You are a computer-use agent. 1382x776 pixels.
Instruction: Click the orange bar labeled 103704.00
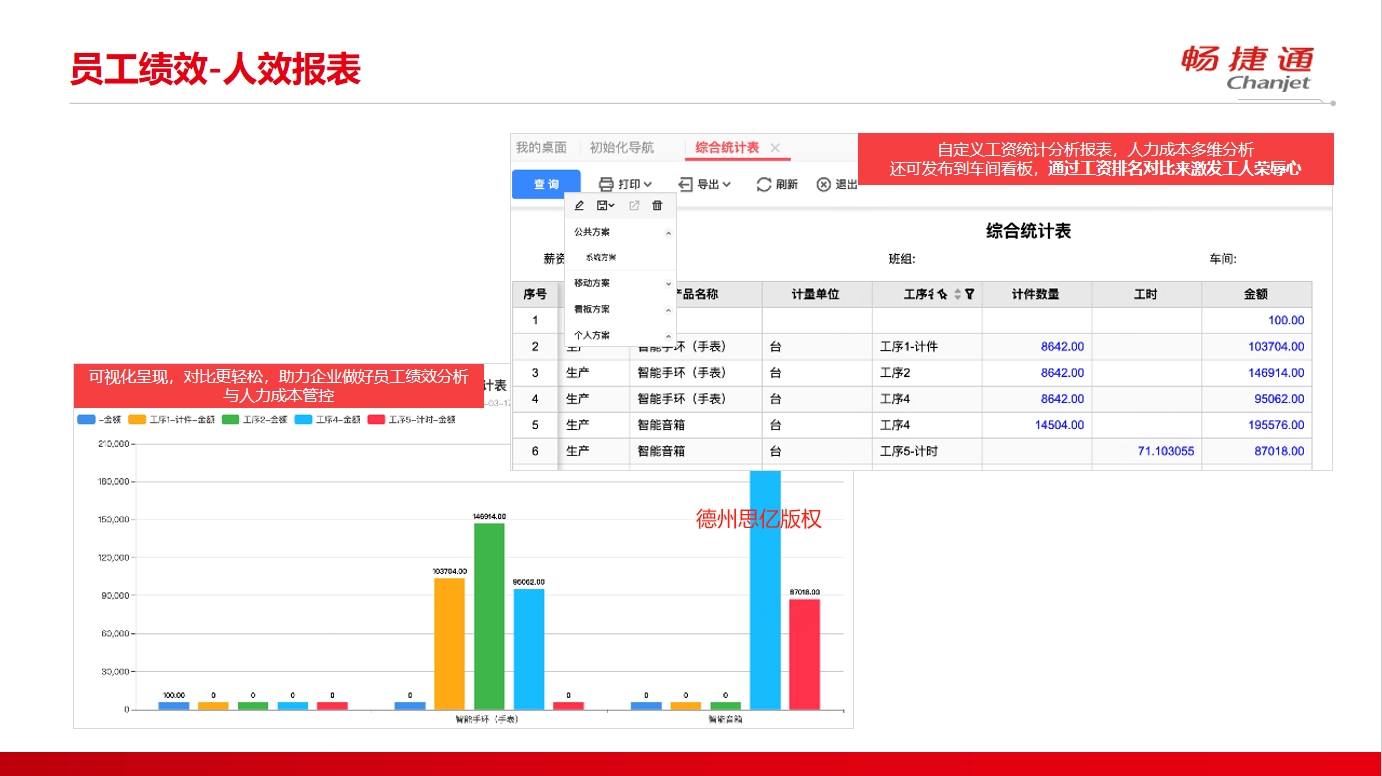coord(449,644)
